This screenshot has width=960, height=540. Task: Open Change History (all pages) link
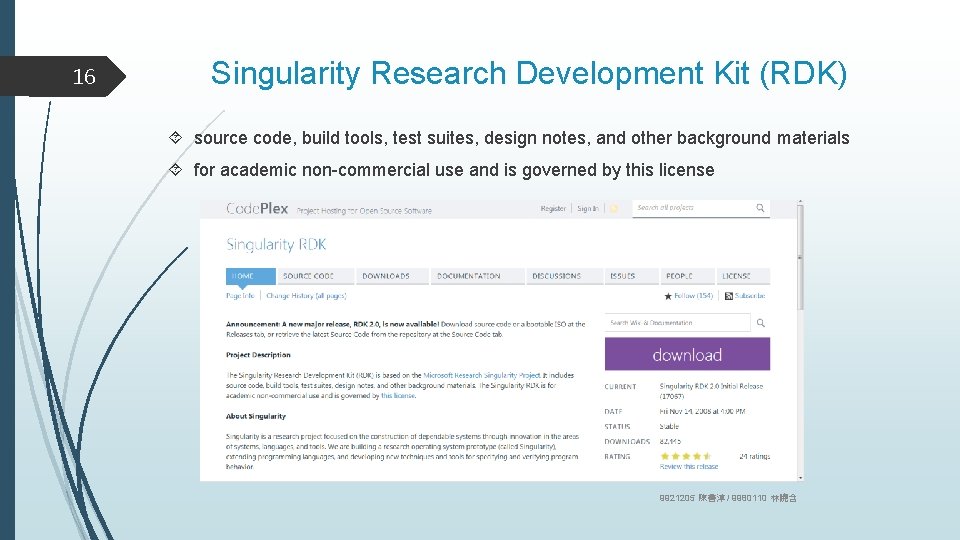tap(306, 296)
